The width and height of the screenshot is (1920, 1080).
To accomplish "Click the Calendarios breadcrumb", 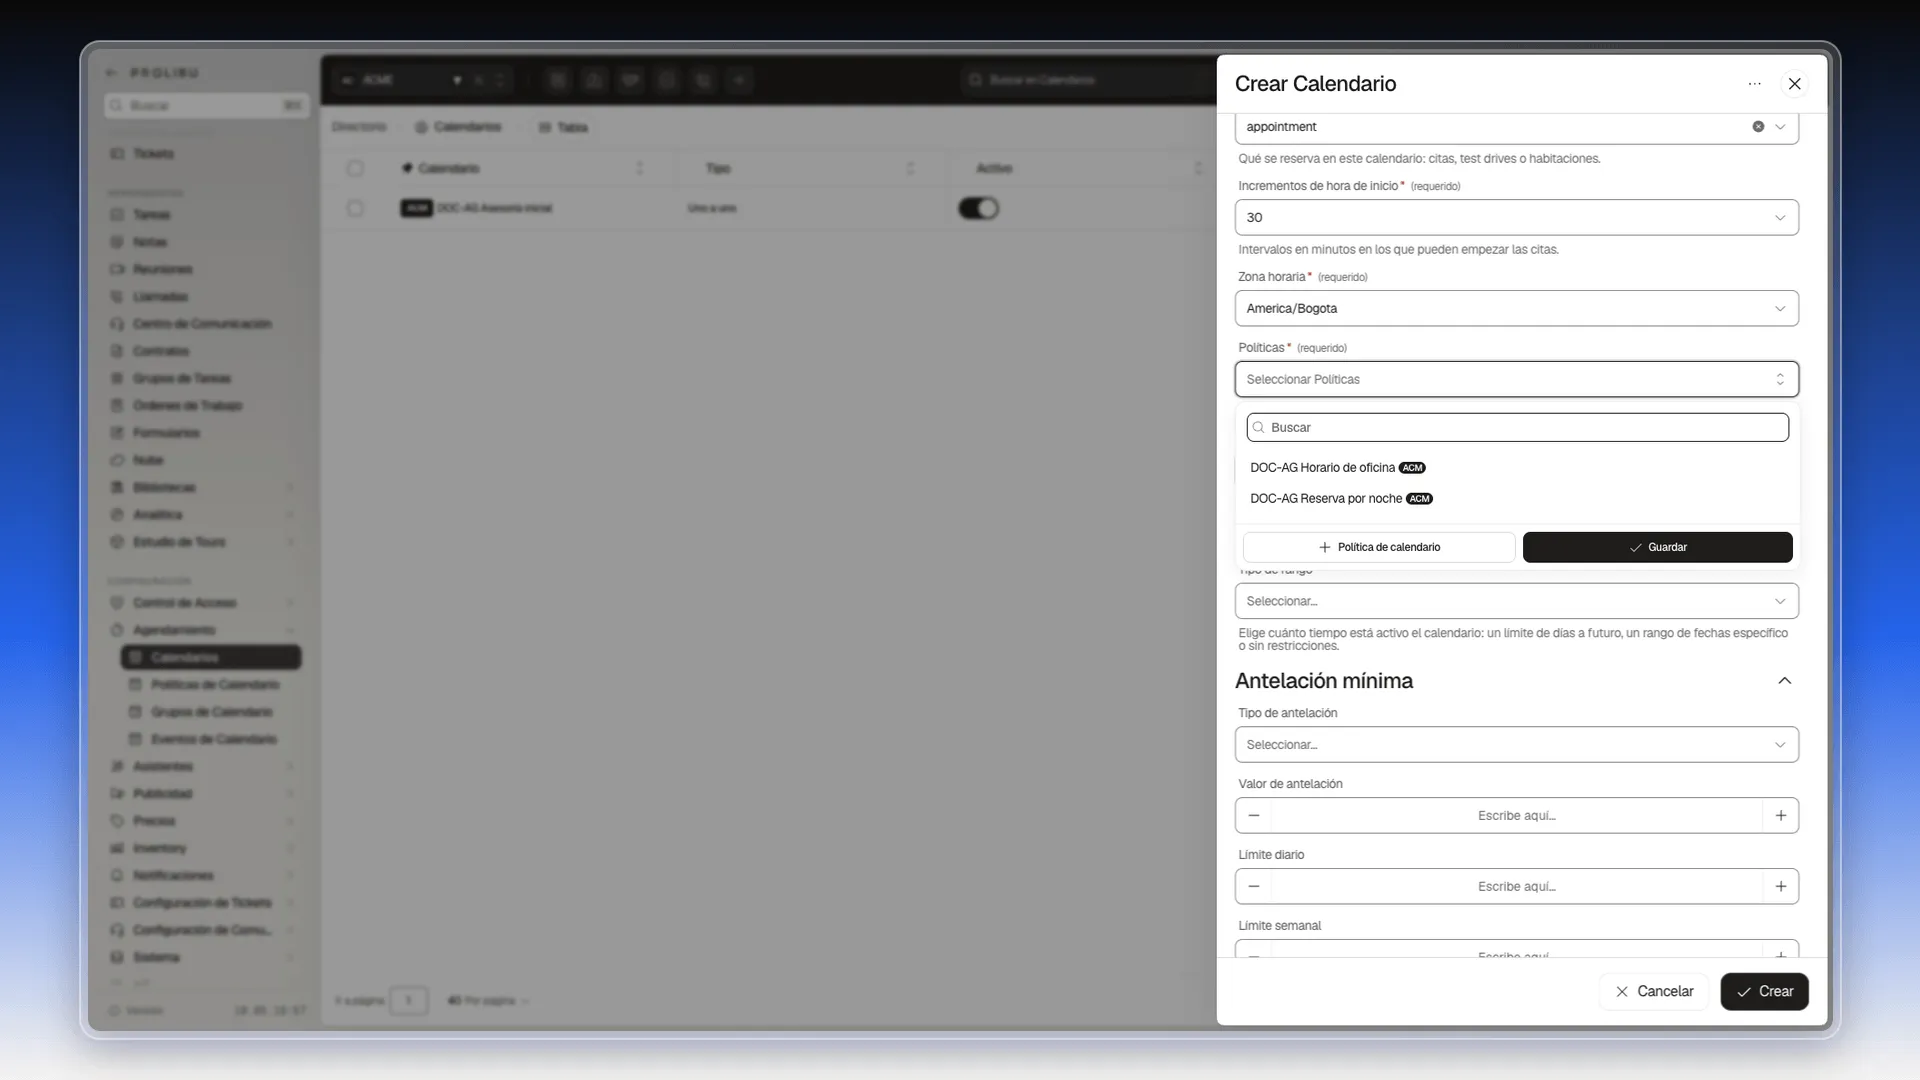I will [x=458, y=128].
